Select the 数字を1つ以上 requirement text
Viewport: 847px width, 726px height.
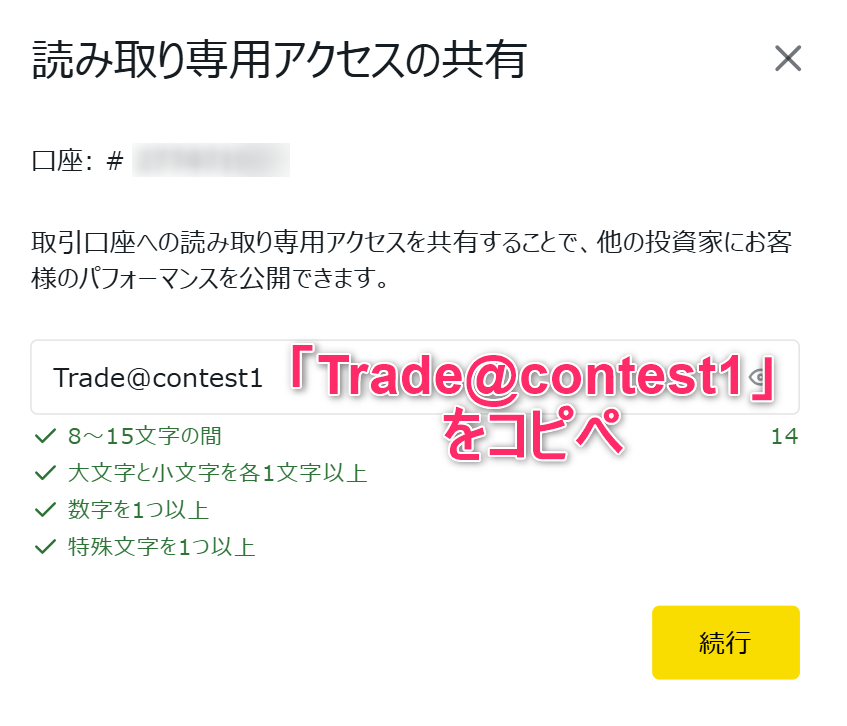pos(138,509)
